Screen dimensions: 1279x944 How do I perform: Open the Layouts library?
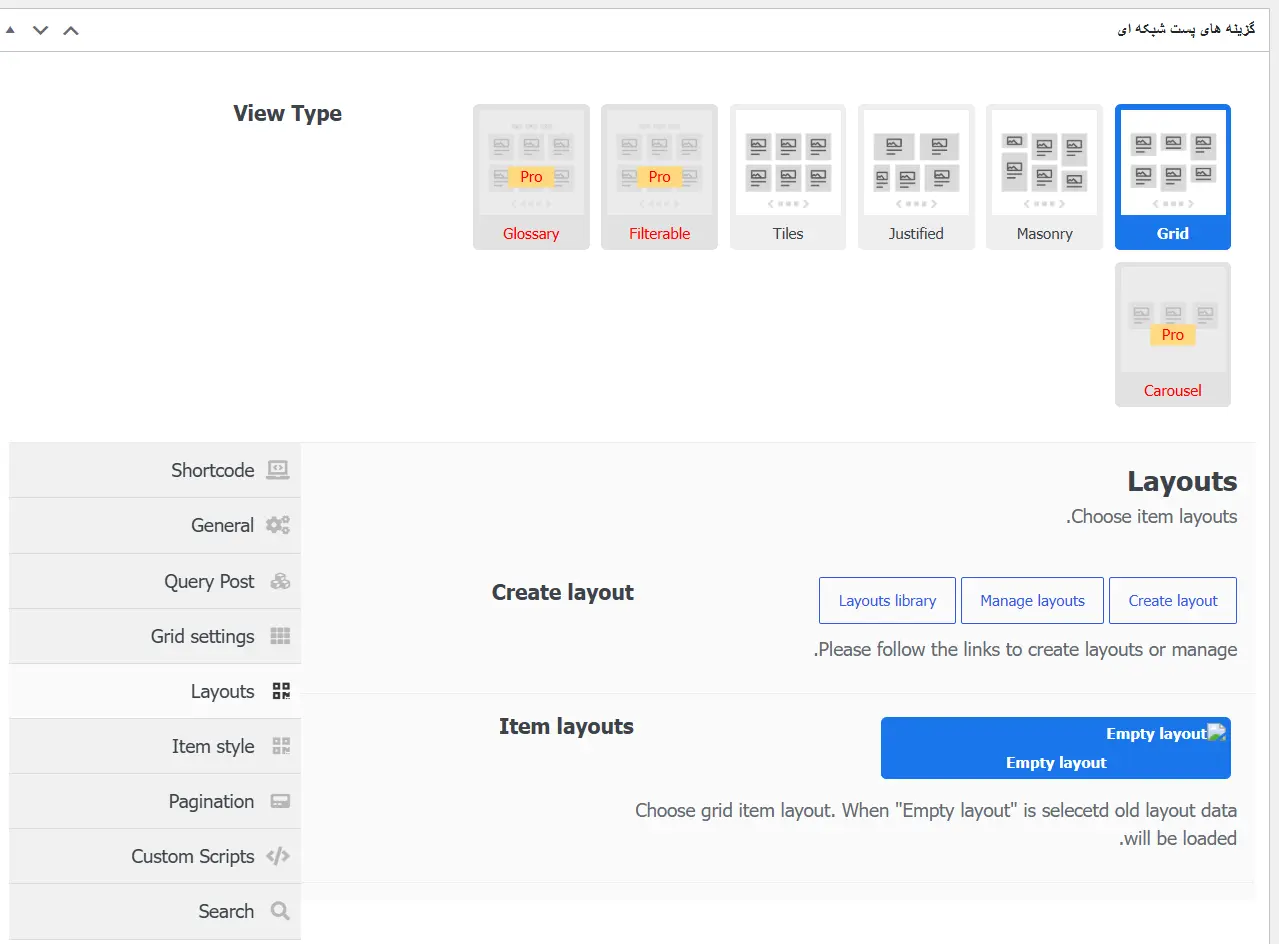[887, 600]
